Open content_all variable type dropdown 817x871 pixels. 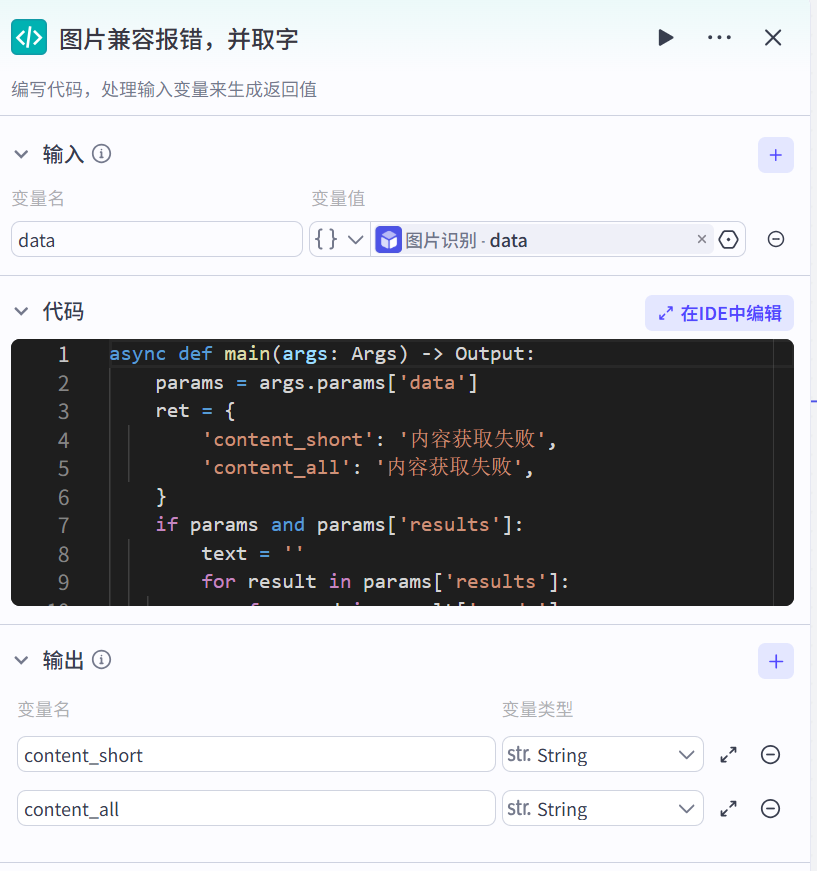point(602,809)
